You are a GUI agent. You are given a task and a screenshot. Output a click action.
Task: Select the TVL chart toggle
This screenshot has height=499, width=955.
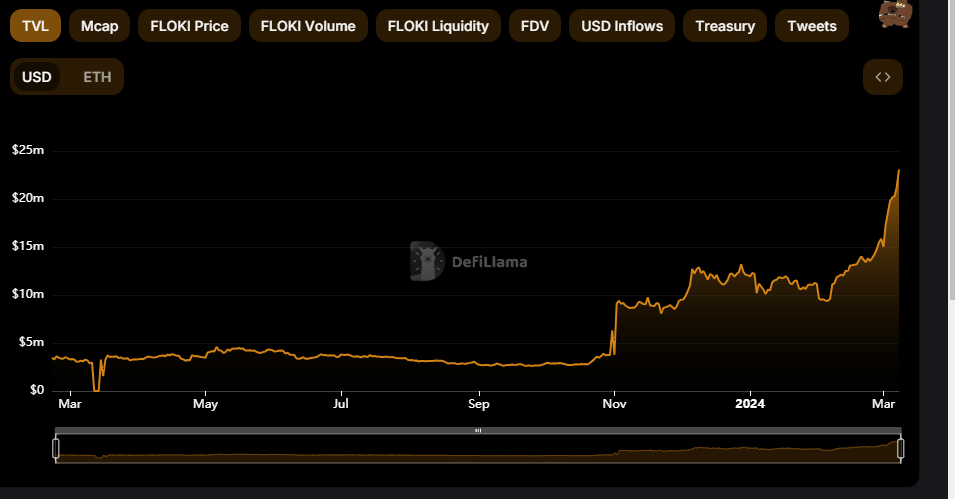35,26
